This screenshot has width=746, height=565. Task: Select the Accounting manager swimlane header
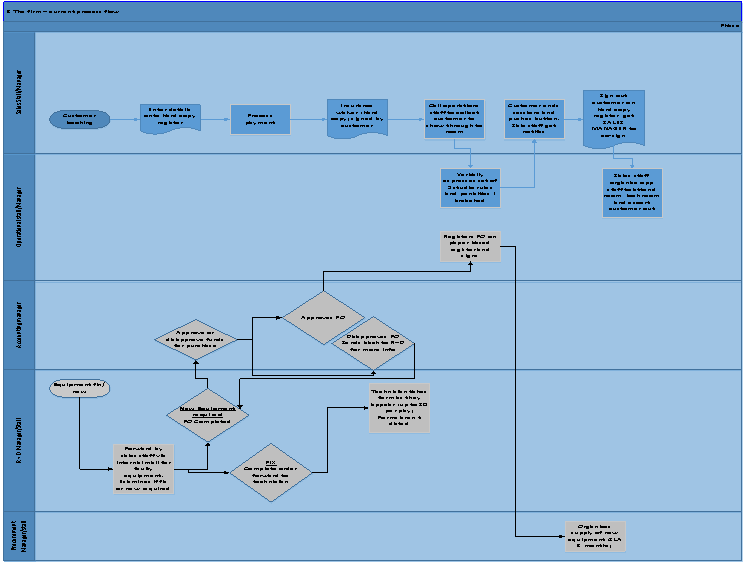[19, 325]
